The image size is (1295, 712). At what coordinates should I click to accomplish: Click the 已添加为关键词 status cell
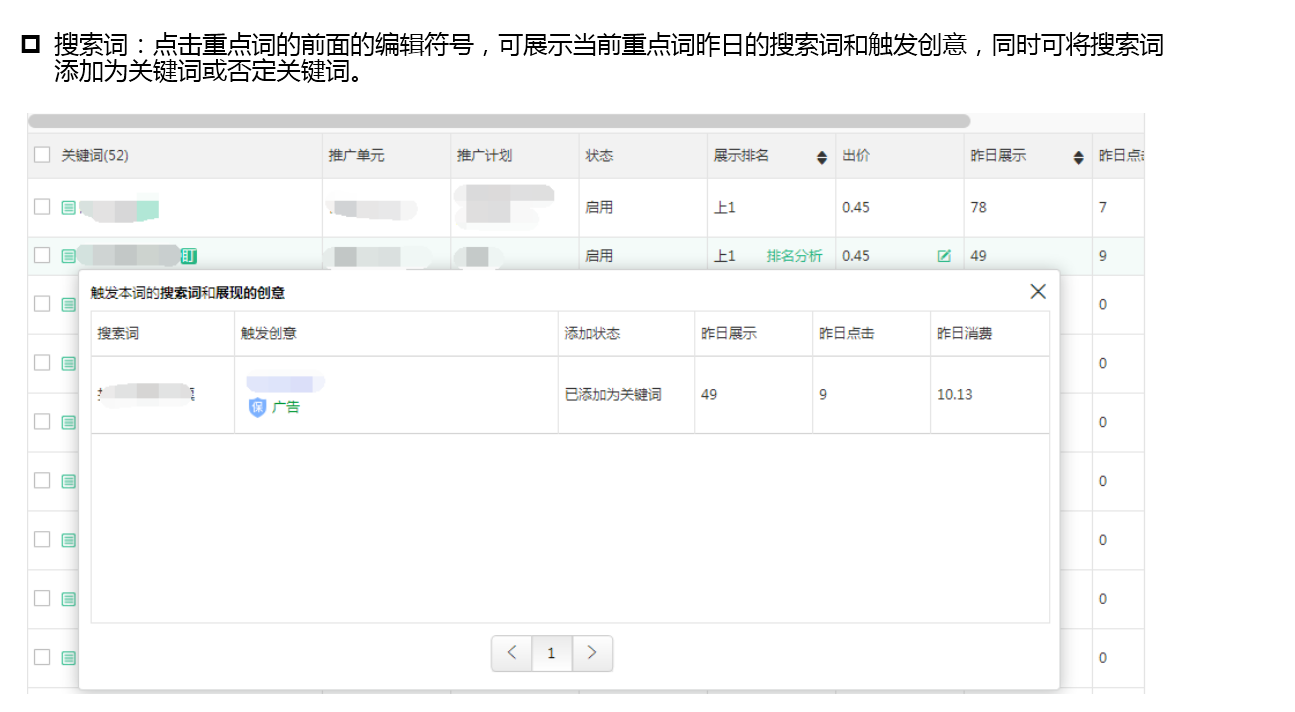click(x=613, y=395)
